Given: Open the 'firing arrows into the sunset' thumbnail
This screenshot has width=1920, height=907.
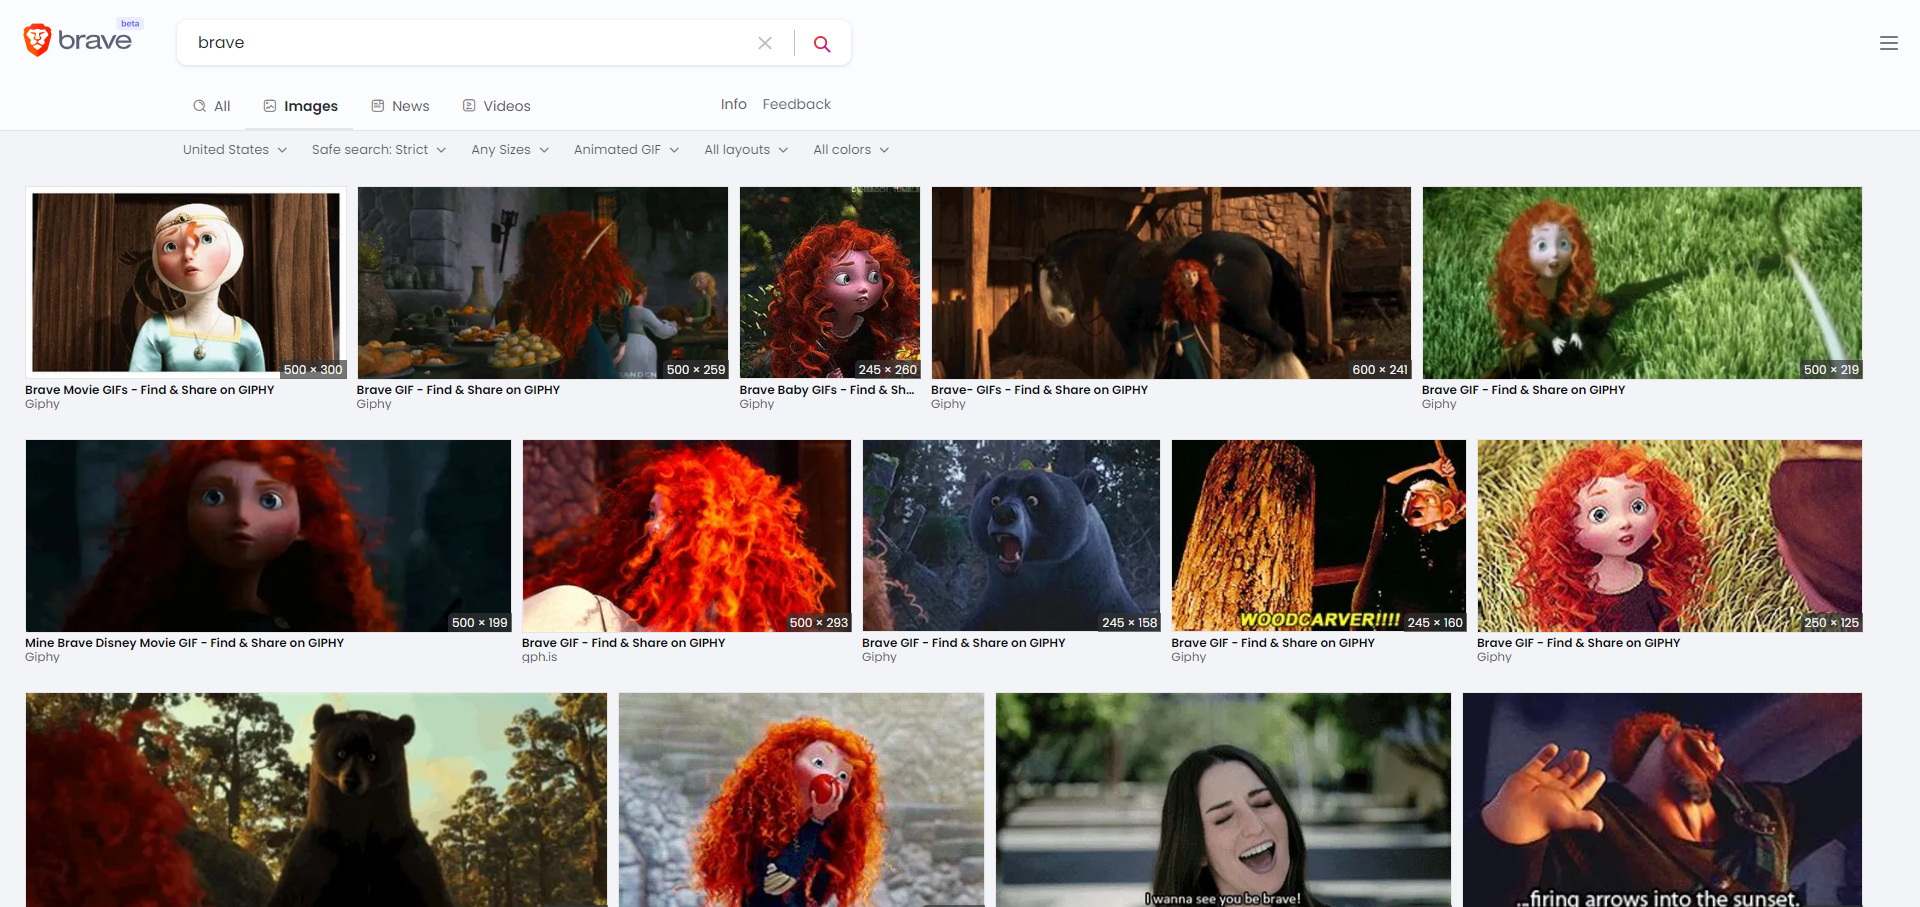Looking at the screenshot, I should pos(1662,800).
